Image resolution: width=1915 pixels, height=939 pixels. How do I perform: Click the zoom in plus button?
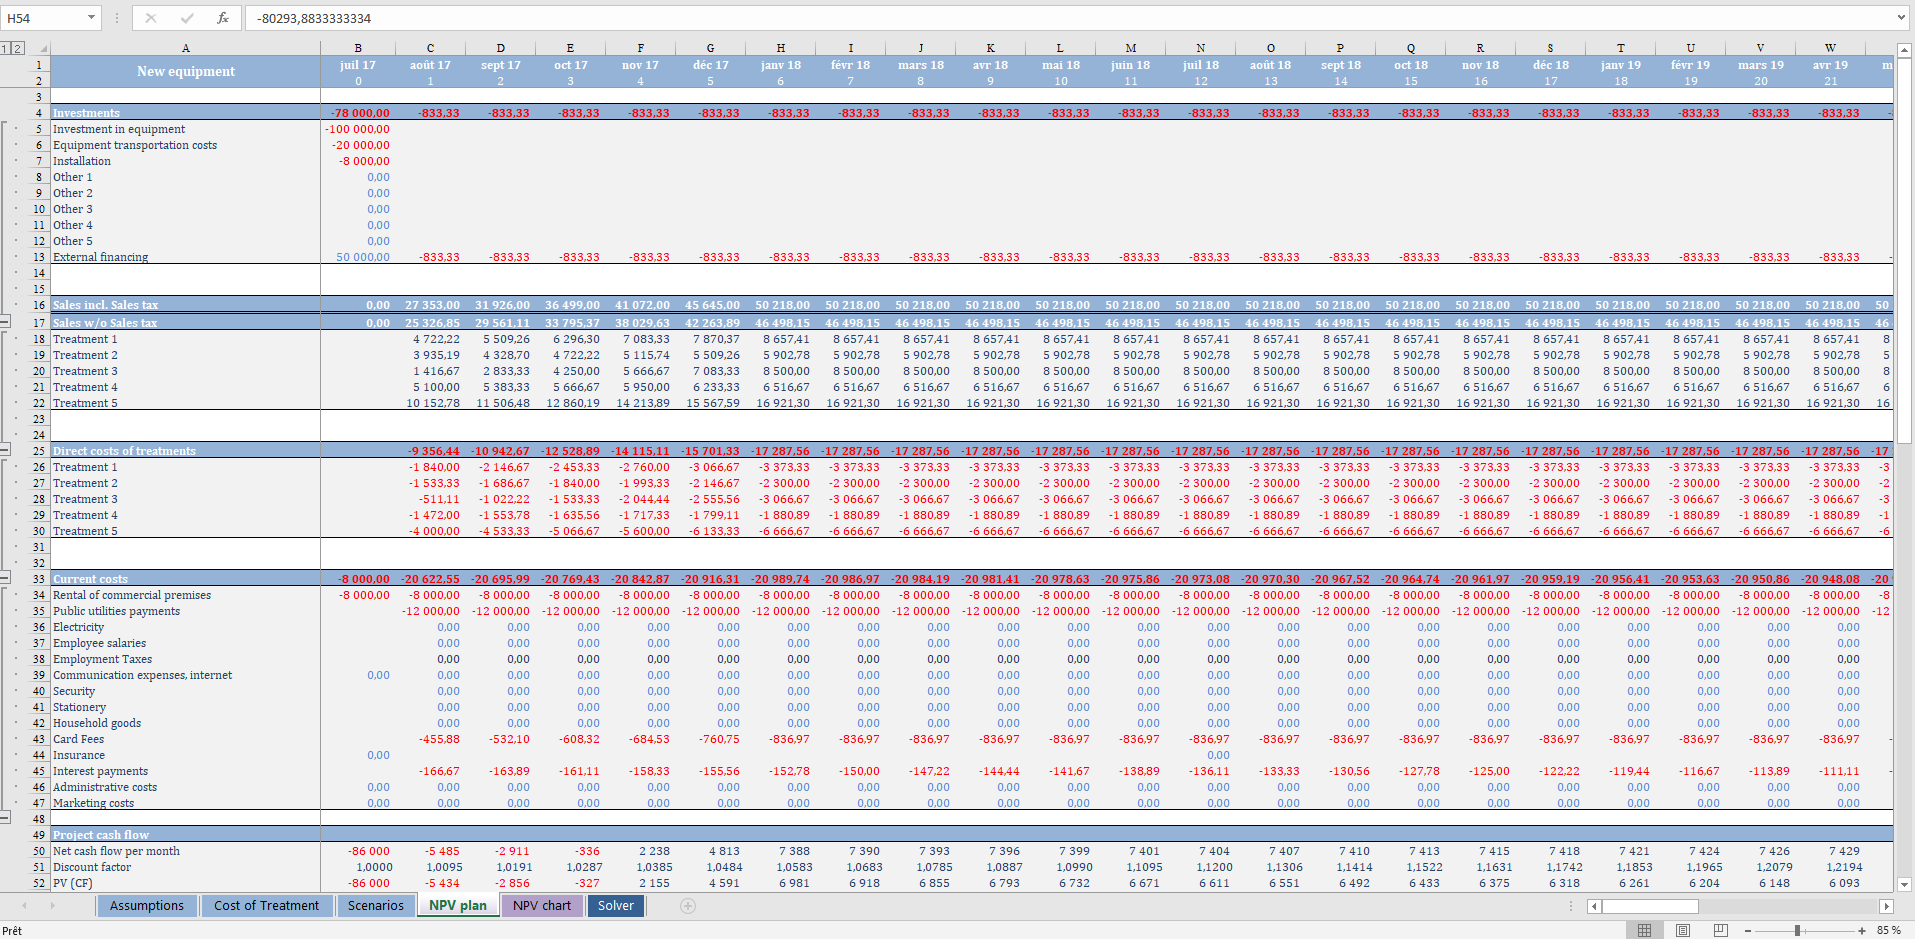pos(1862,930)
